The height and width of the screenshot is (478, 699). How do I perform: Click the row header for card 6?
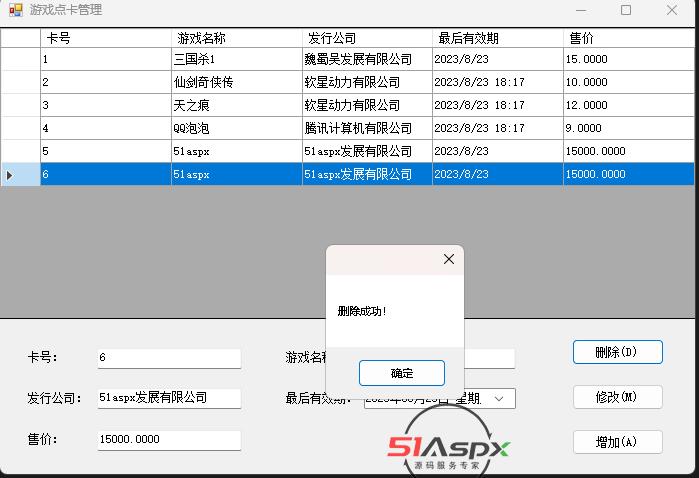coord(21,174)
